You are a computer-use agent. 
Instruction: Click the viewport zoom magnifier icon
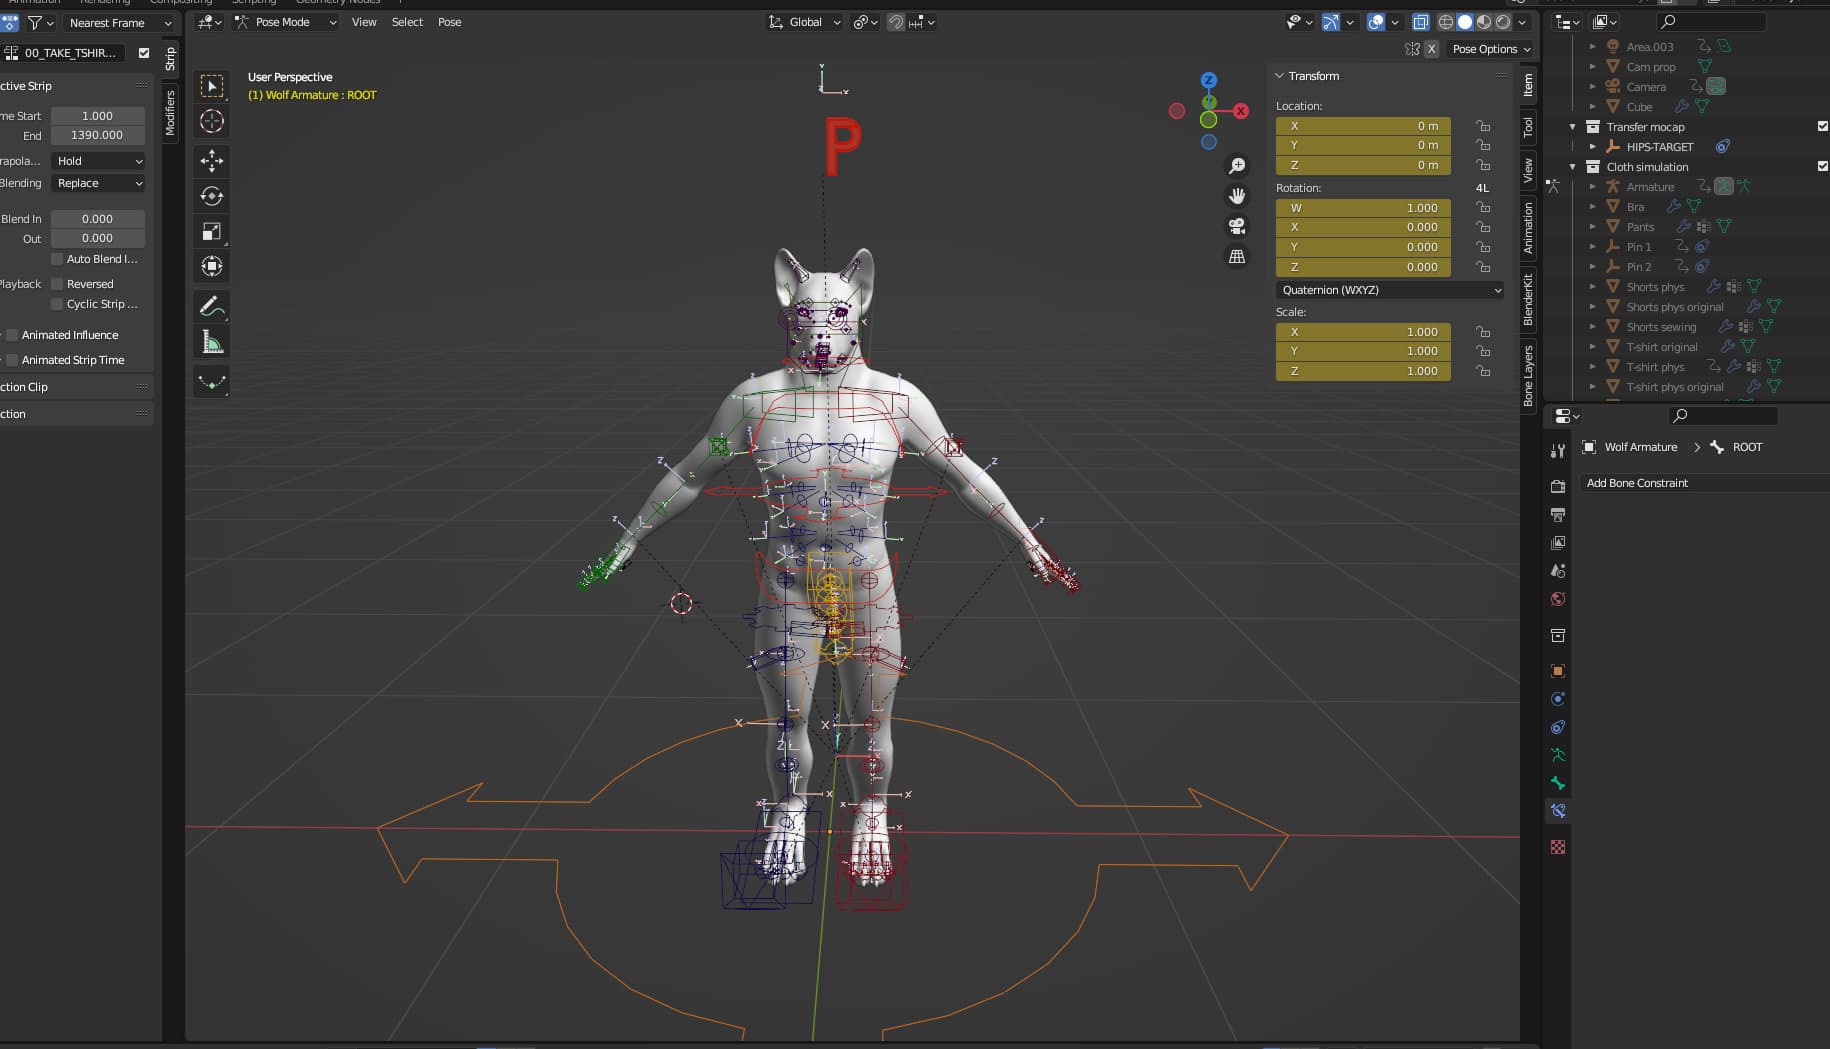[x=1237, y=166]
